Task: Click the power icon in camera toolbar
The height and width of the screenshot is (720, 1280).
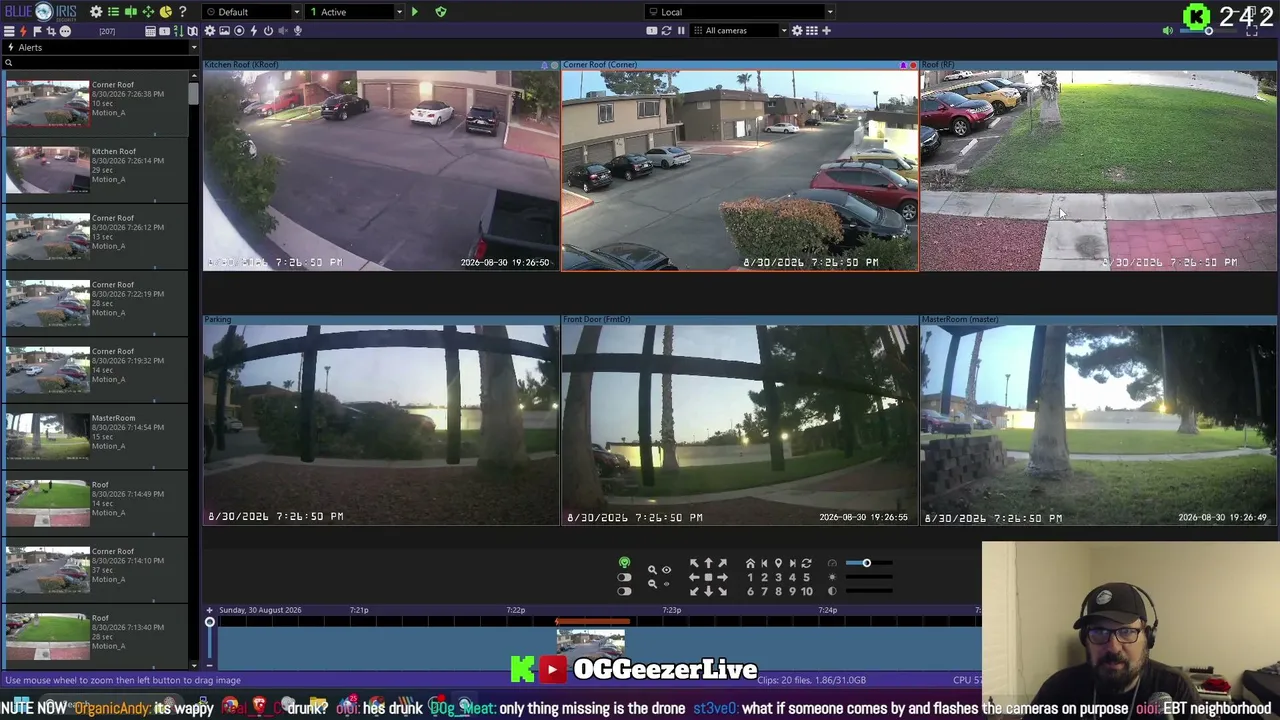Action: [268, 31]
